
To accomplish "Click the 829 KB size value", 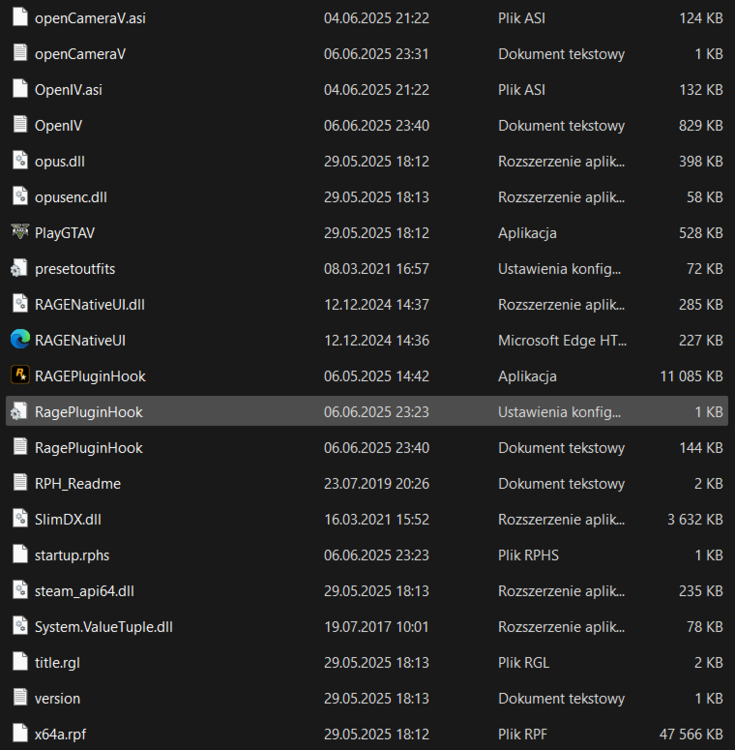I will [x=701, y=126].
